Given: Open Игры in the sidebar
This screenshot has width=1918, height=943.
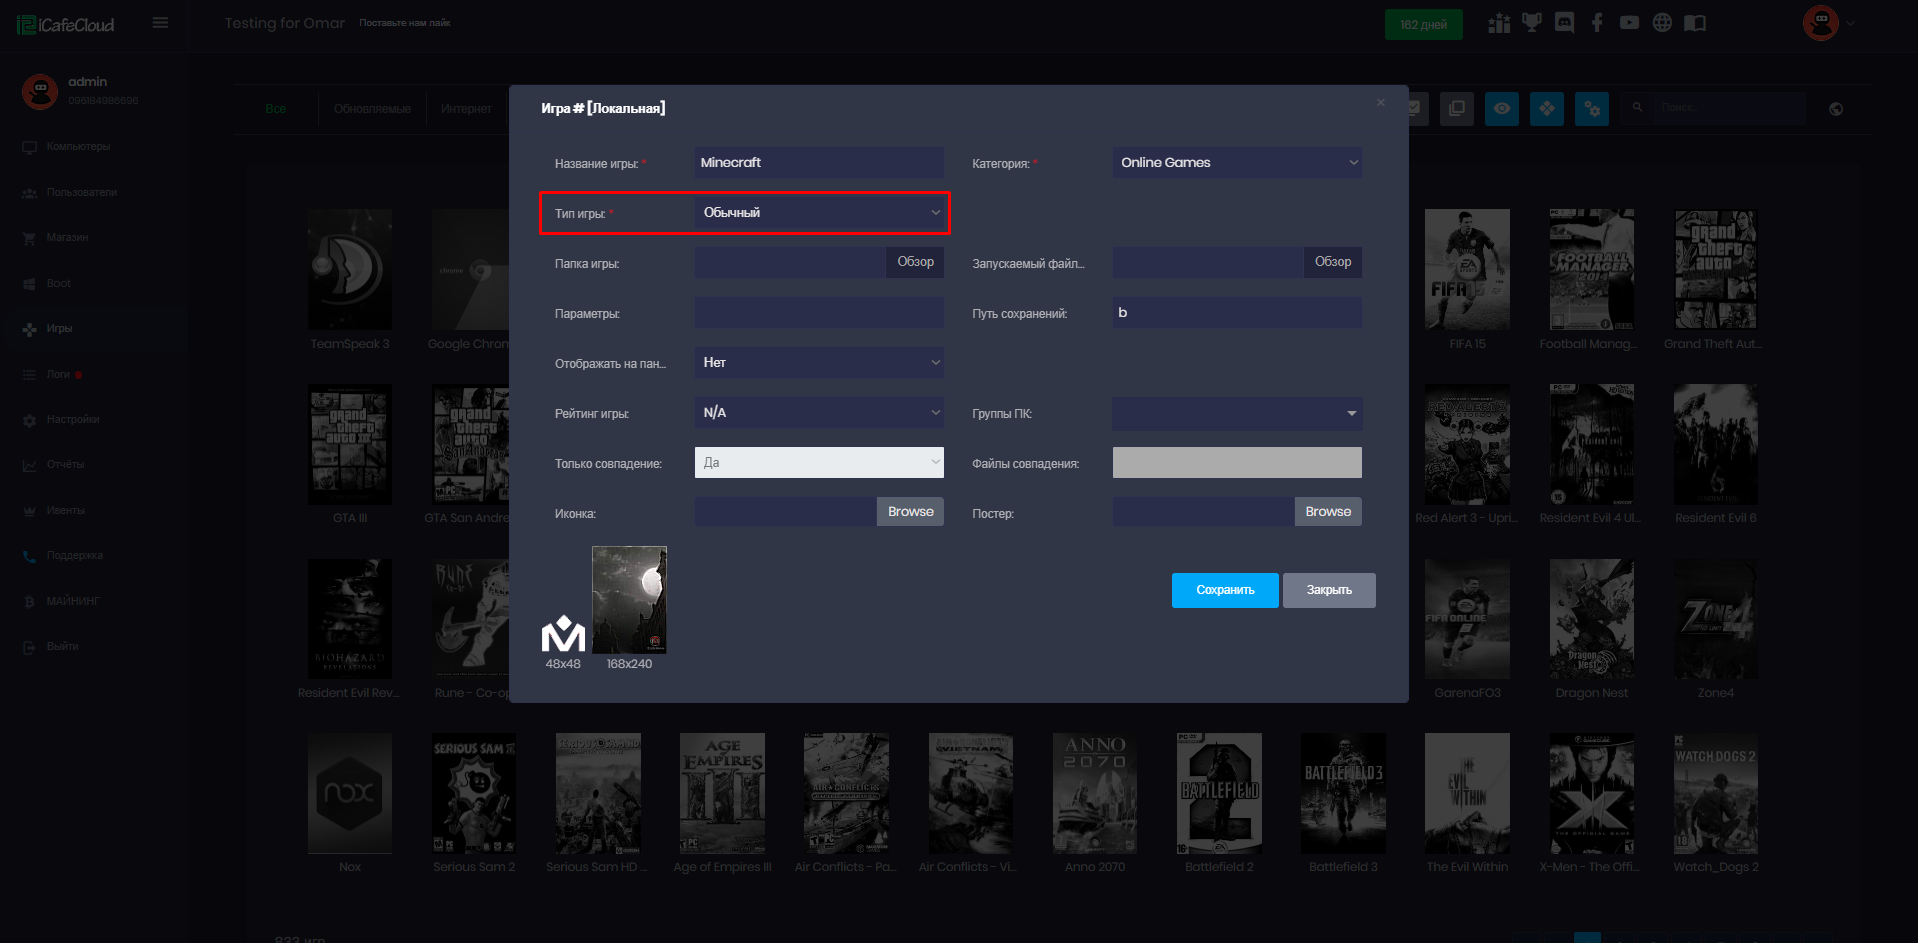Looking at the screenshot, I should point(59,329).
